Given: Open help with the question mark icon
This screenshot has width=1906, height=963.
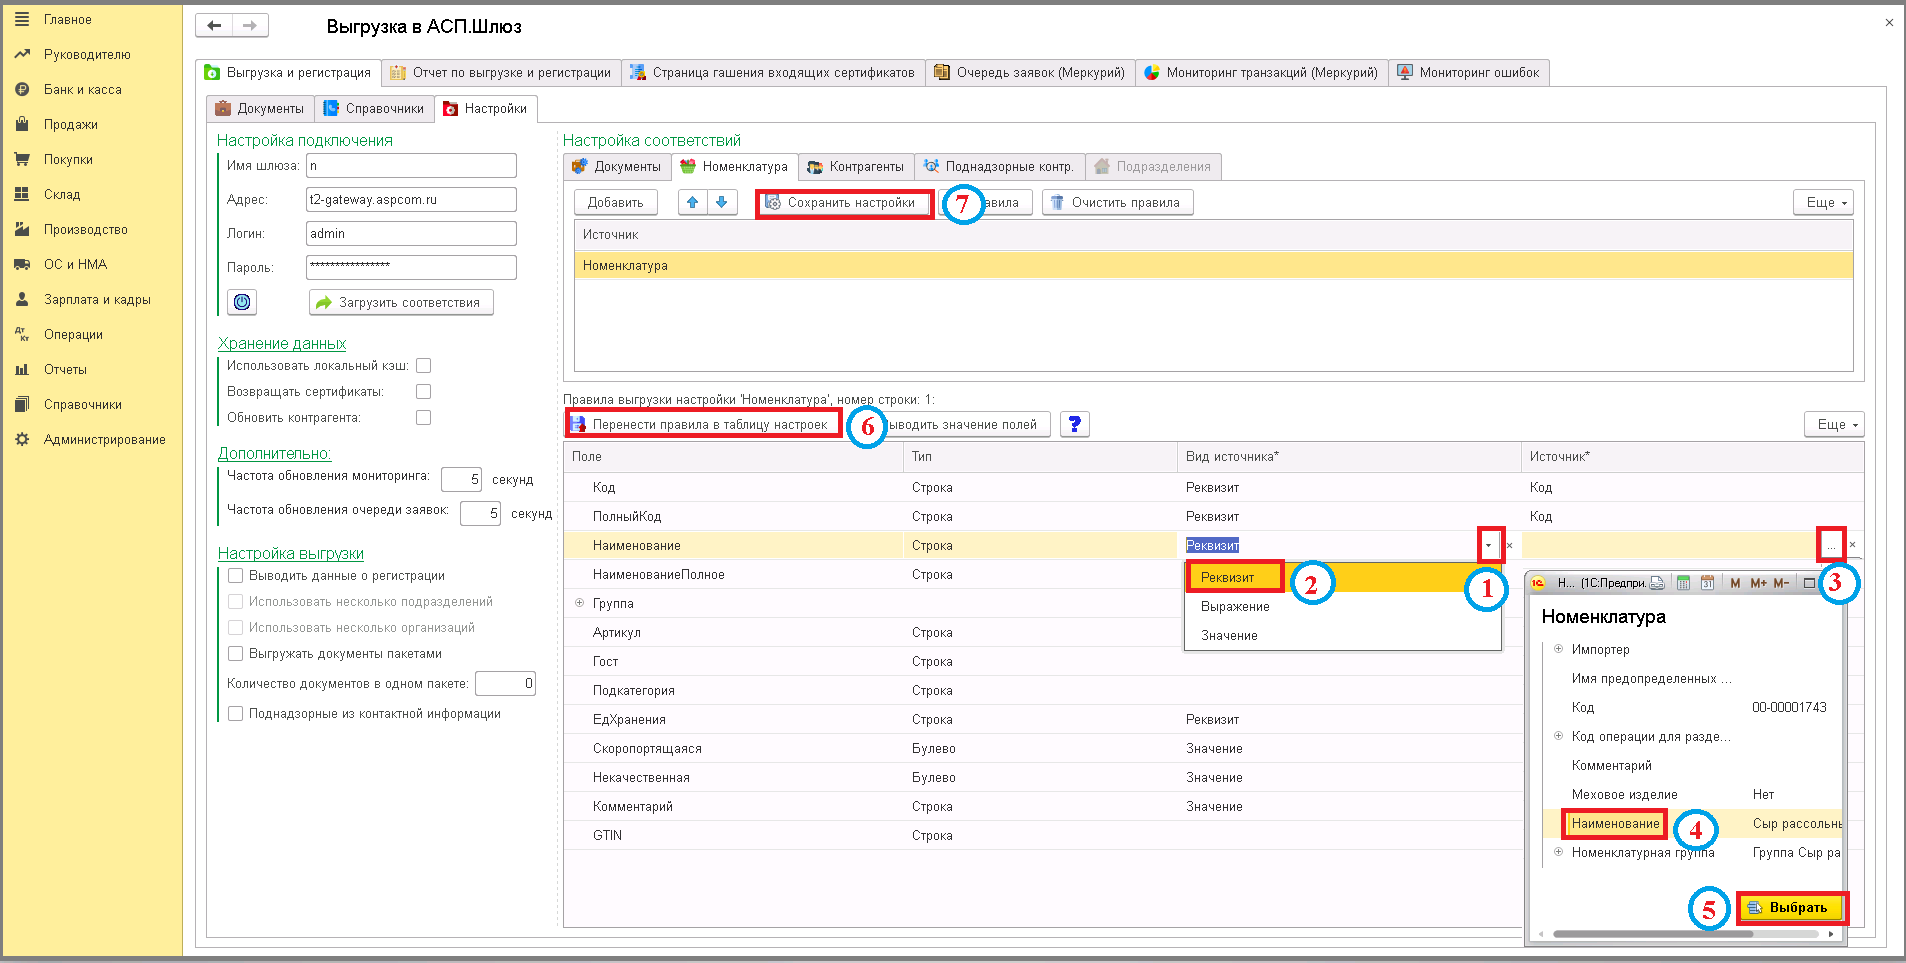Looking at the screenshot, I should [x=1074, y=424].
